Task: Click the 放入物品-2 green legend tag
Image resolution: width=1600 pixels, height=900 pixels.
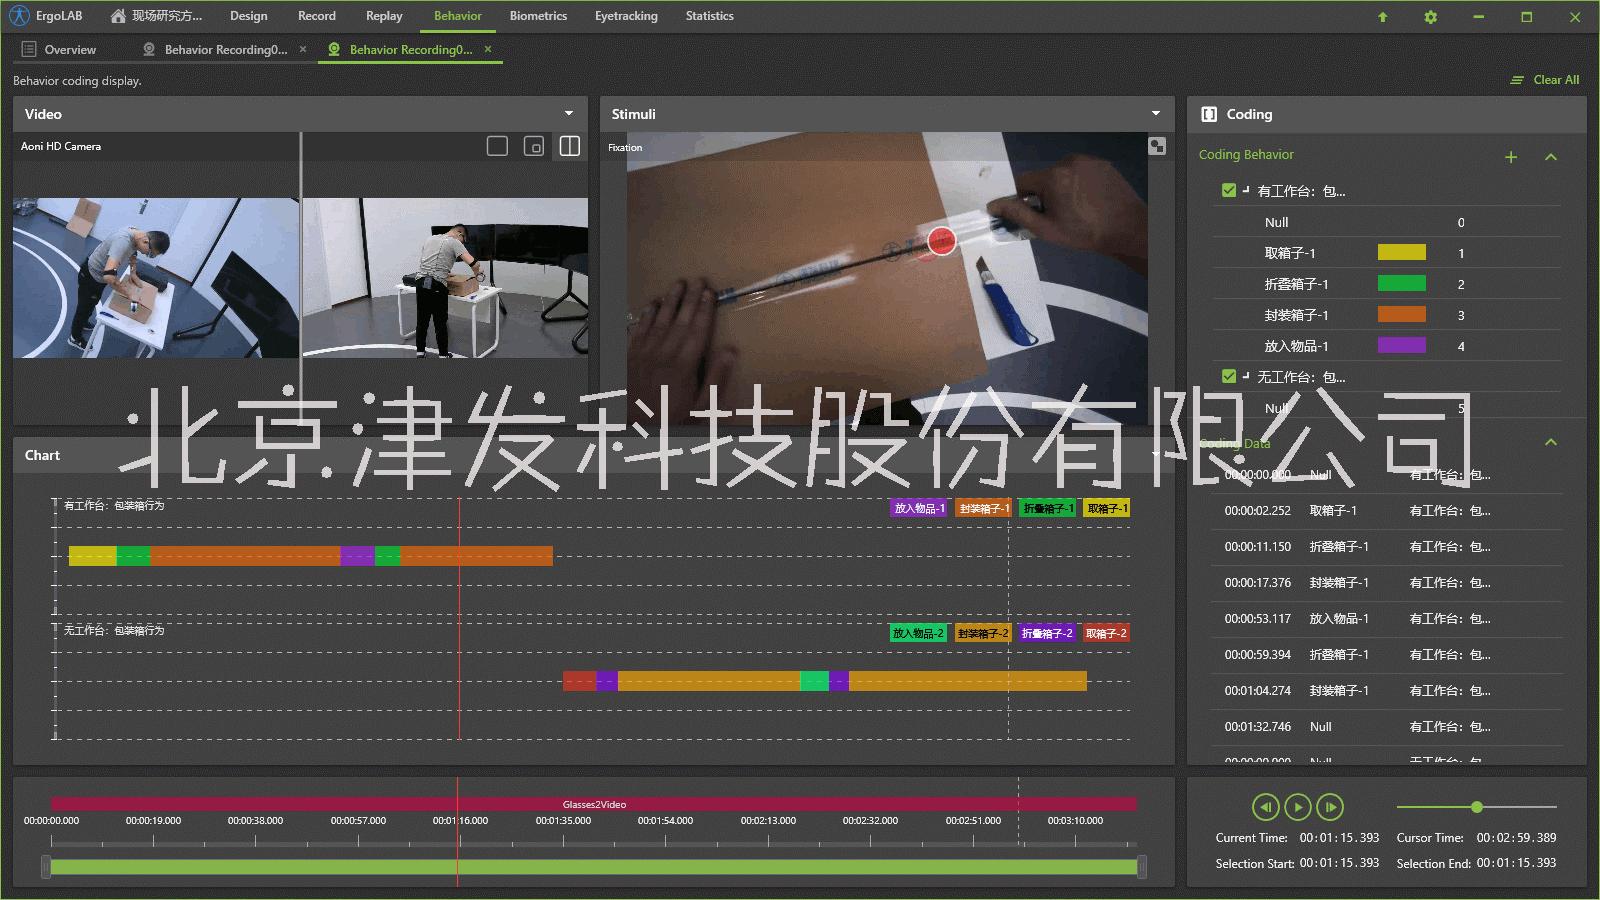Action: (x=918, y=633)
